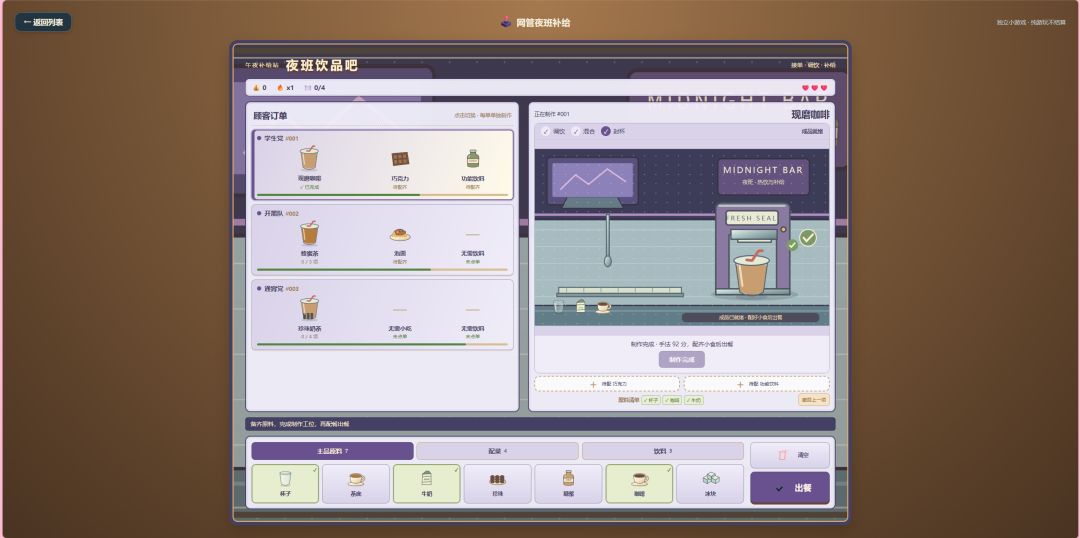Viewport: 1080px width, 538px height.
Task: Click the flame combo x1 indicator
Action: [285, 88]
